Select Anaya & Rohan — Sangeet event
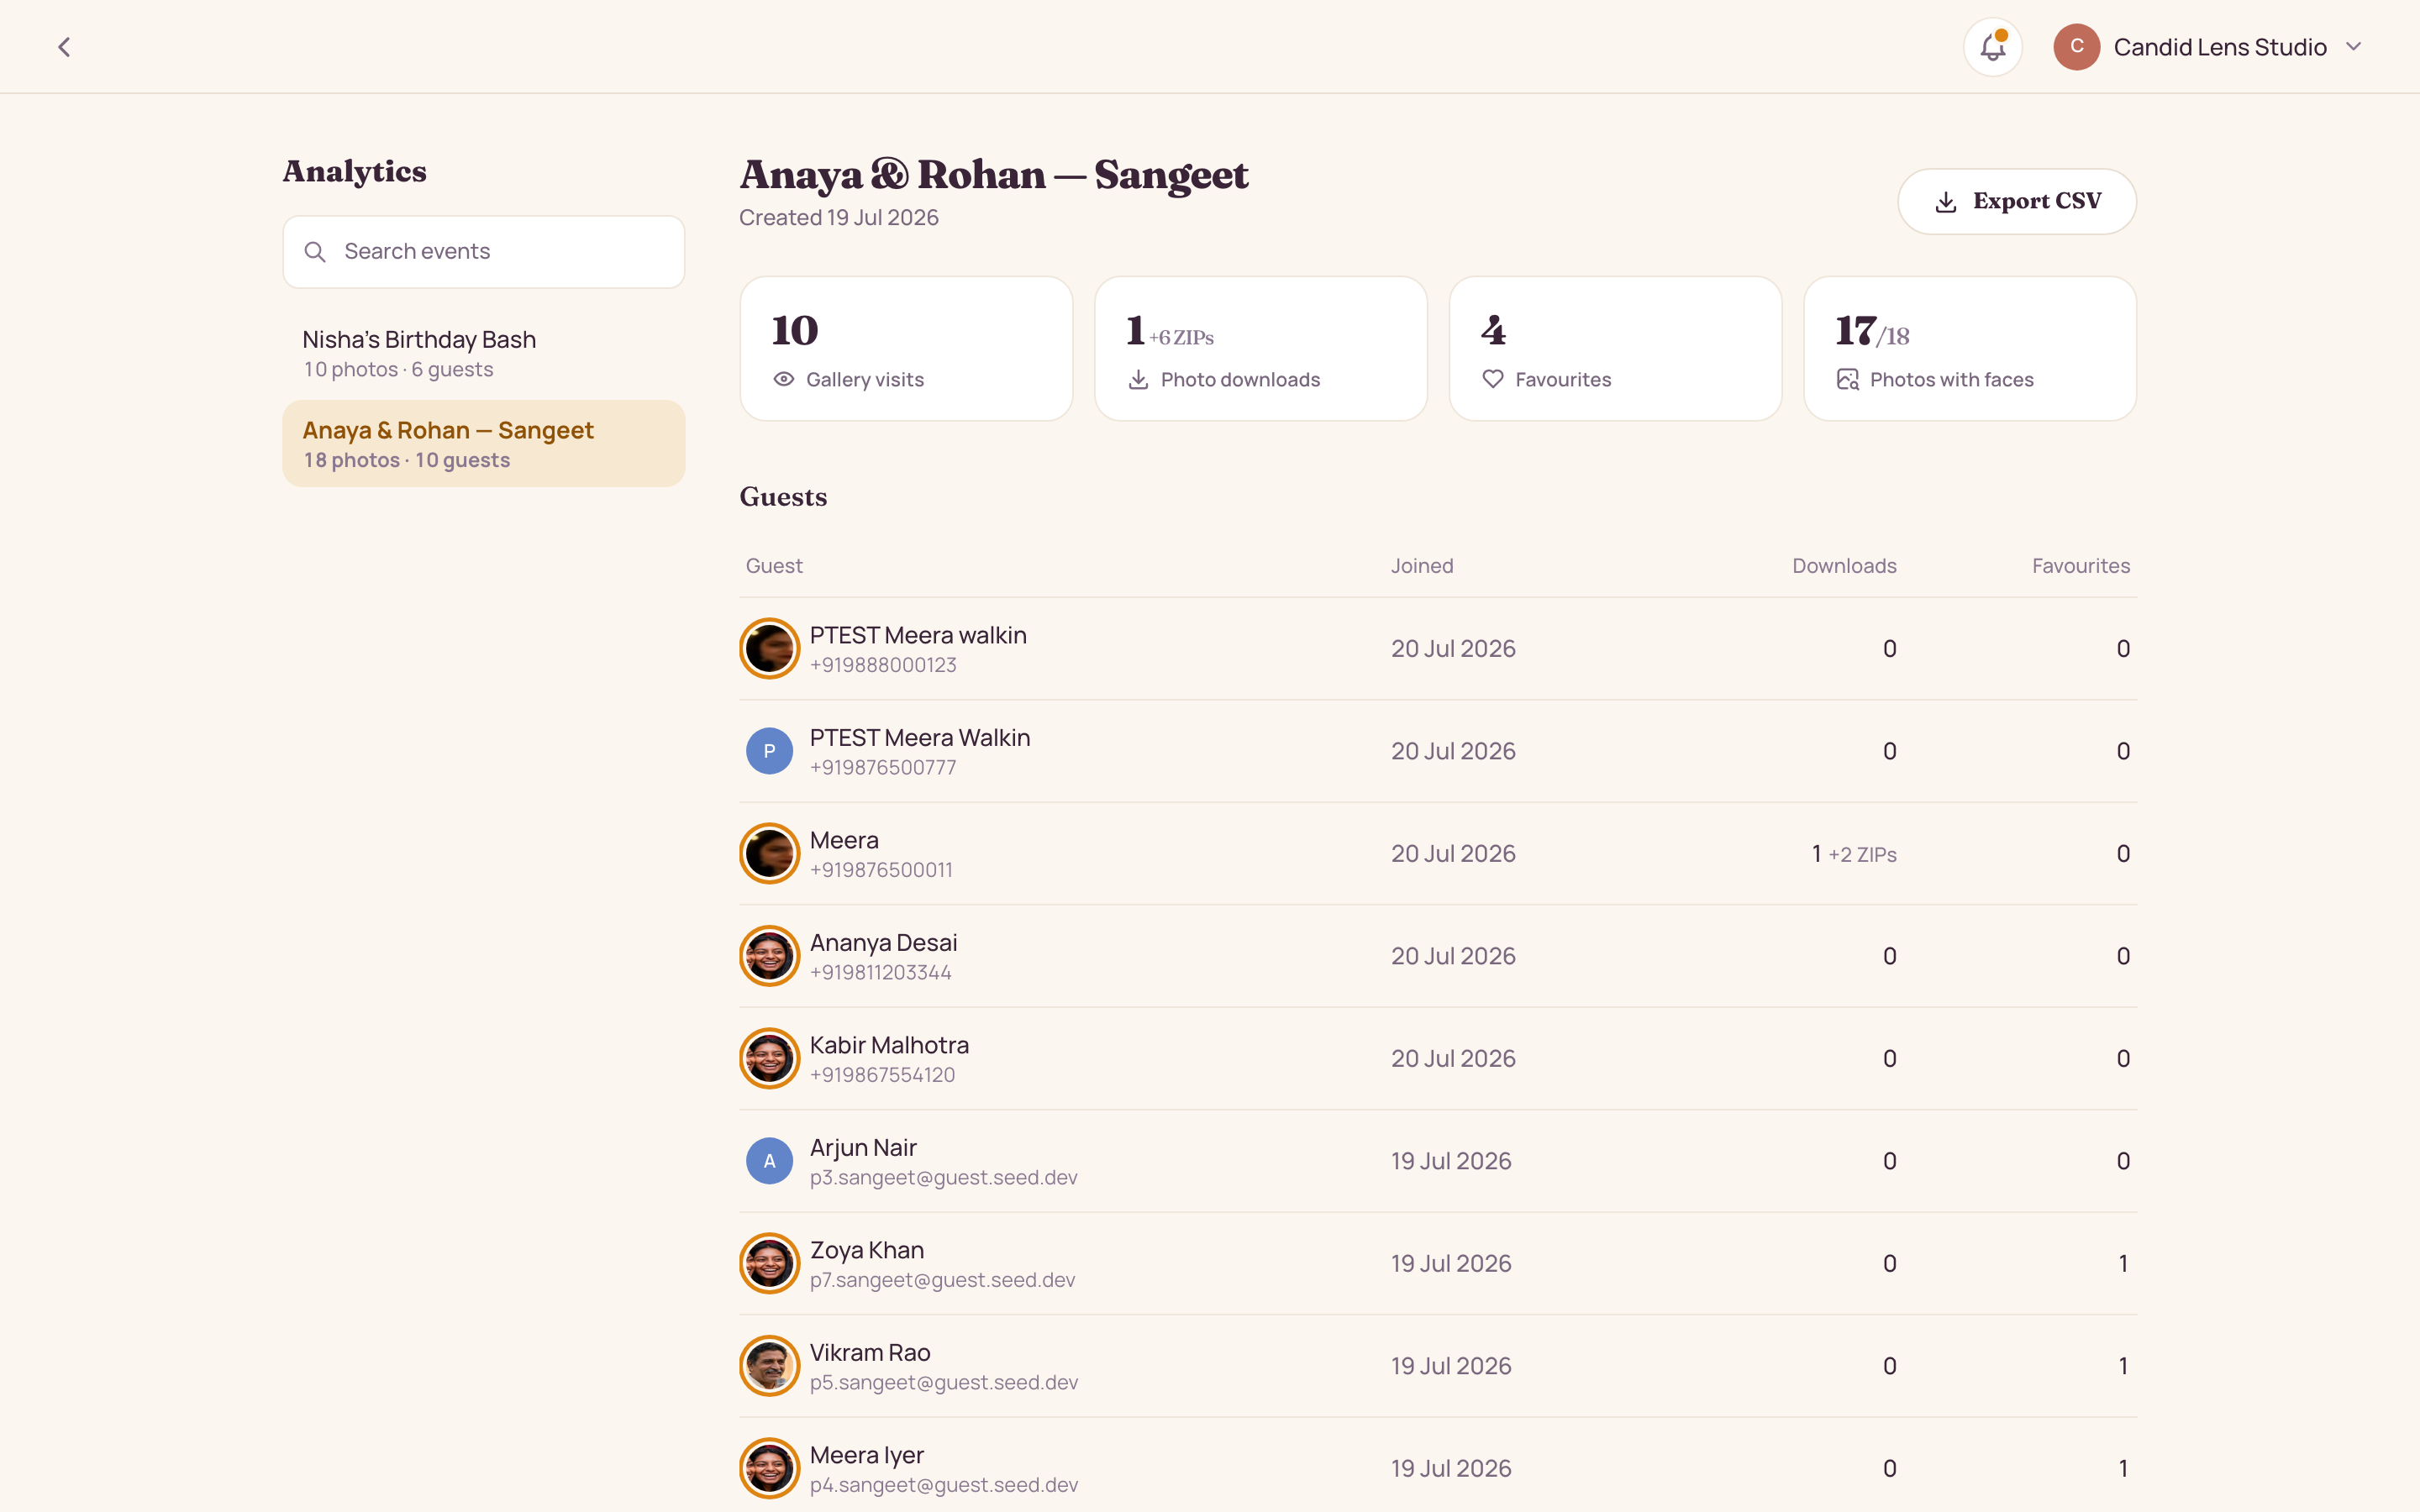Screen dimensions: 2420x1512 tap(484, 444)
